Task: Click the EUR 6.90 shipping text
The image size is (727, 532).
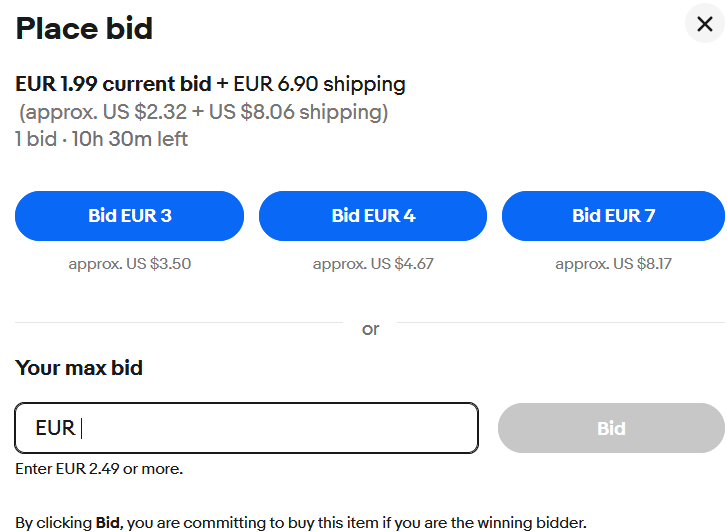Action: pyautogui.click(x=319, y=84)
